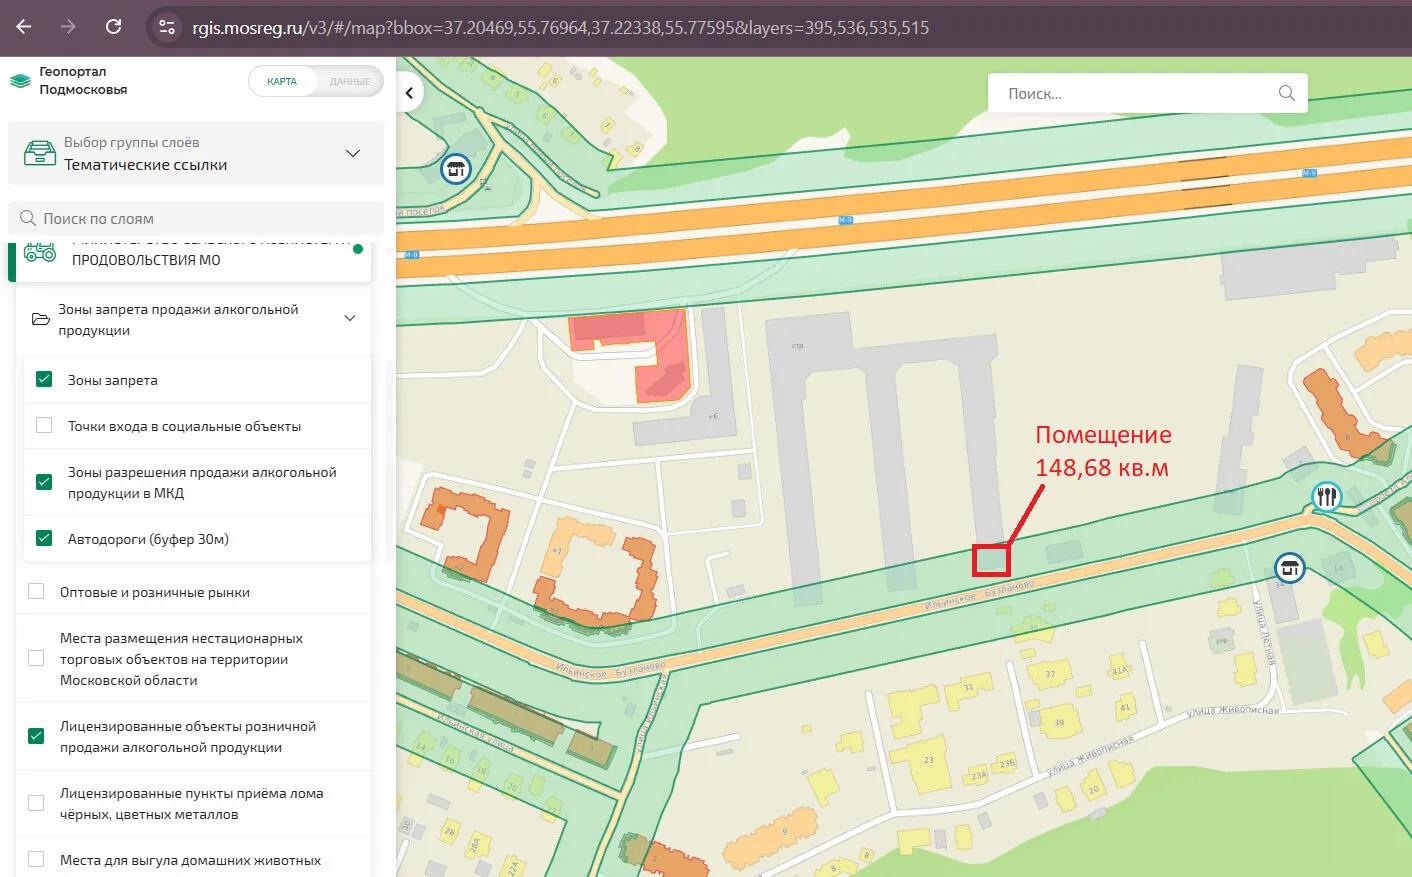This screenshot has width=1412, height=877.
Task: Enable Оптовые и розничные рынки layer
Action: click(x=36, y=592)
